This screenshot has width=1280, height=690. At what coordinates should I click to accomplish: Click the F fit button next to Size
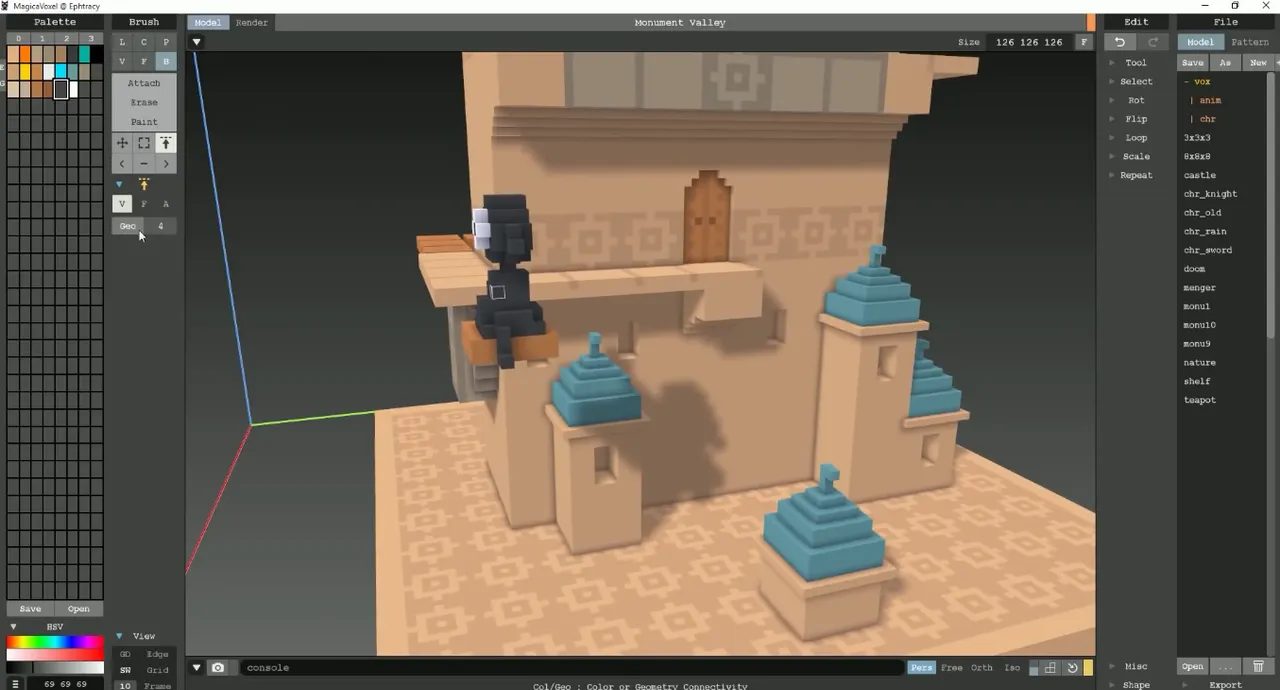(x=1083, y=42)
